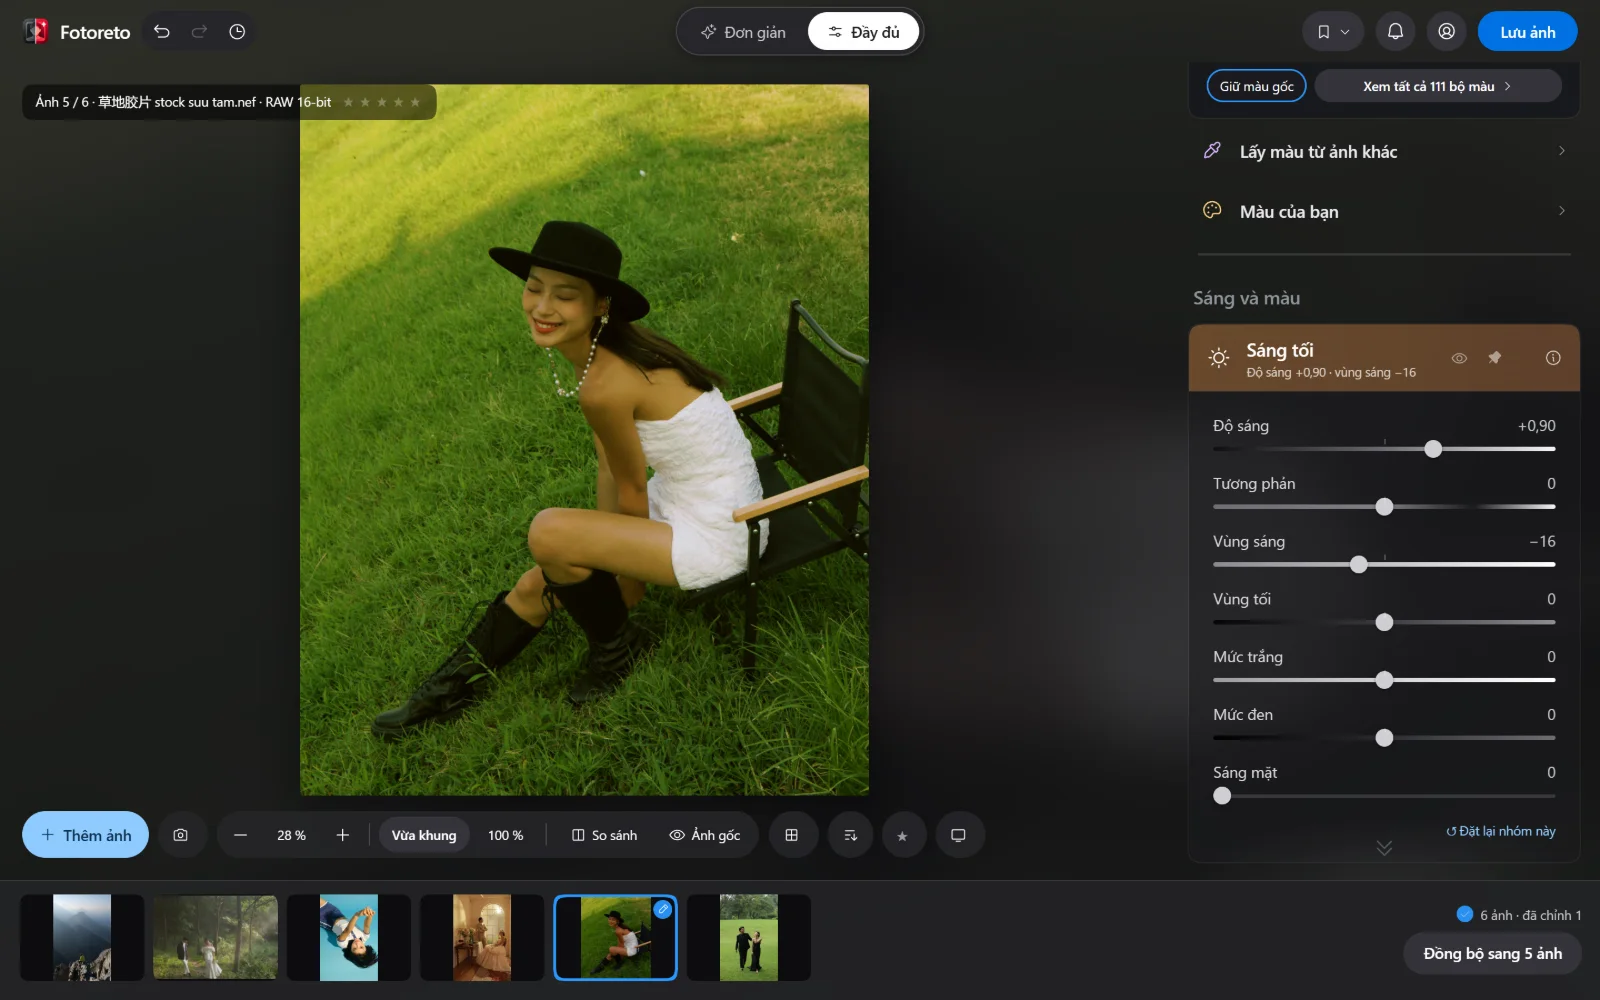Screen dimensions: 1600x1000
Task: Click the camera snapshot icon
Action: coord(181,835)
